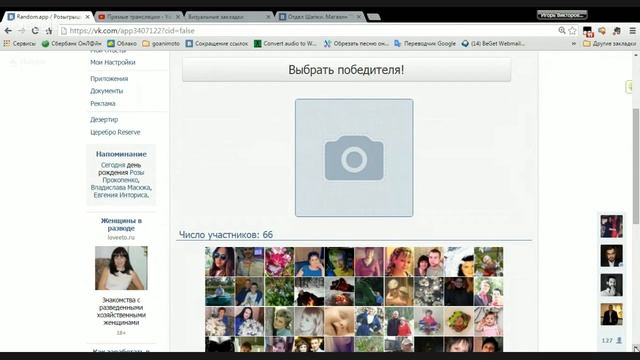Open Сервисы apps bookmark
Viewport: 640px width, 360px height.
click(x=19, y=43)
